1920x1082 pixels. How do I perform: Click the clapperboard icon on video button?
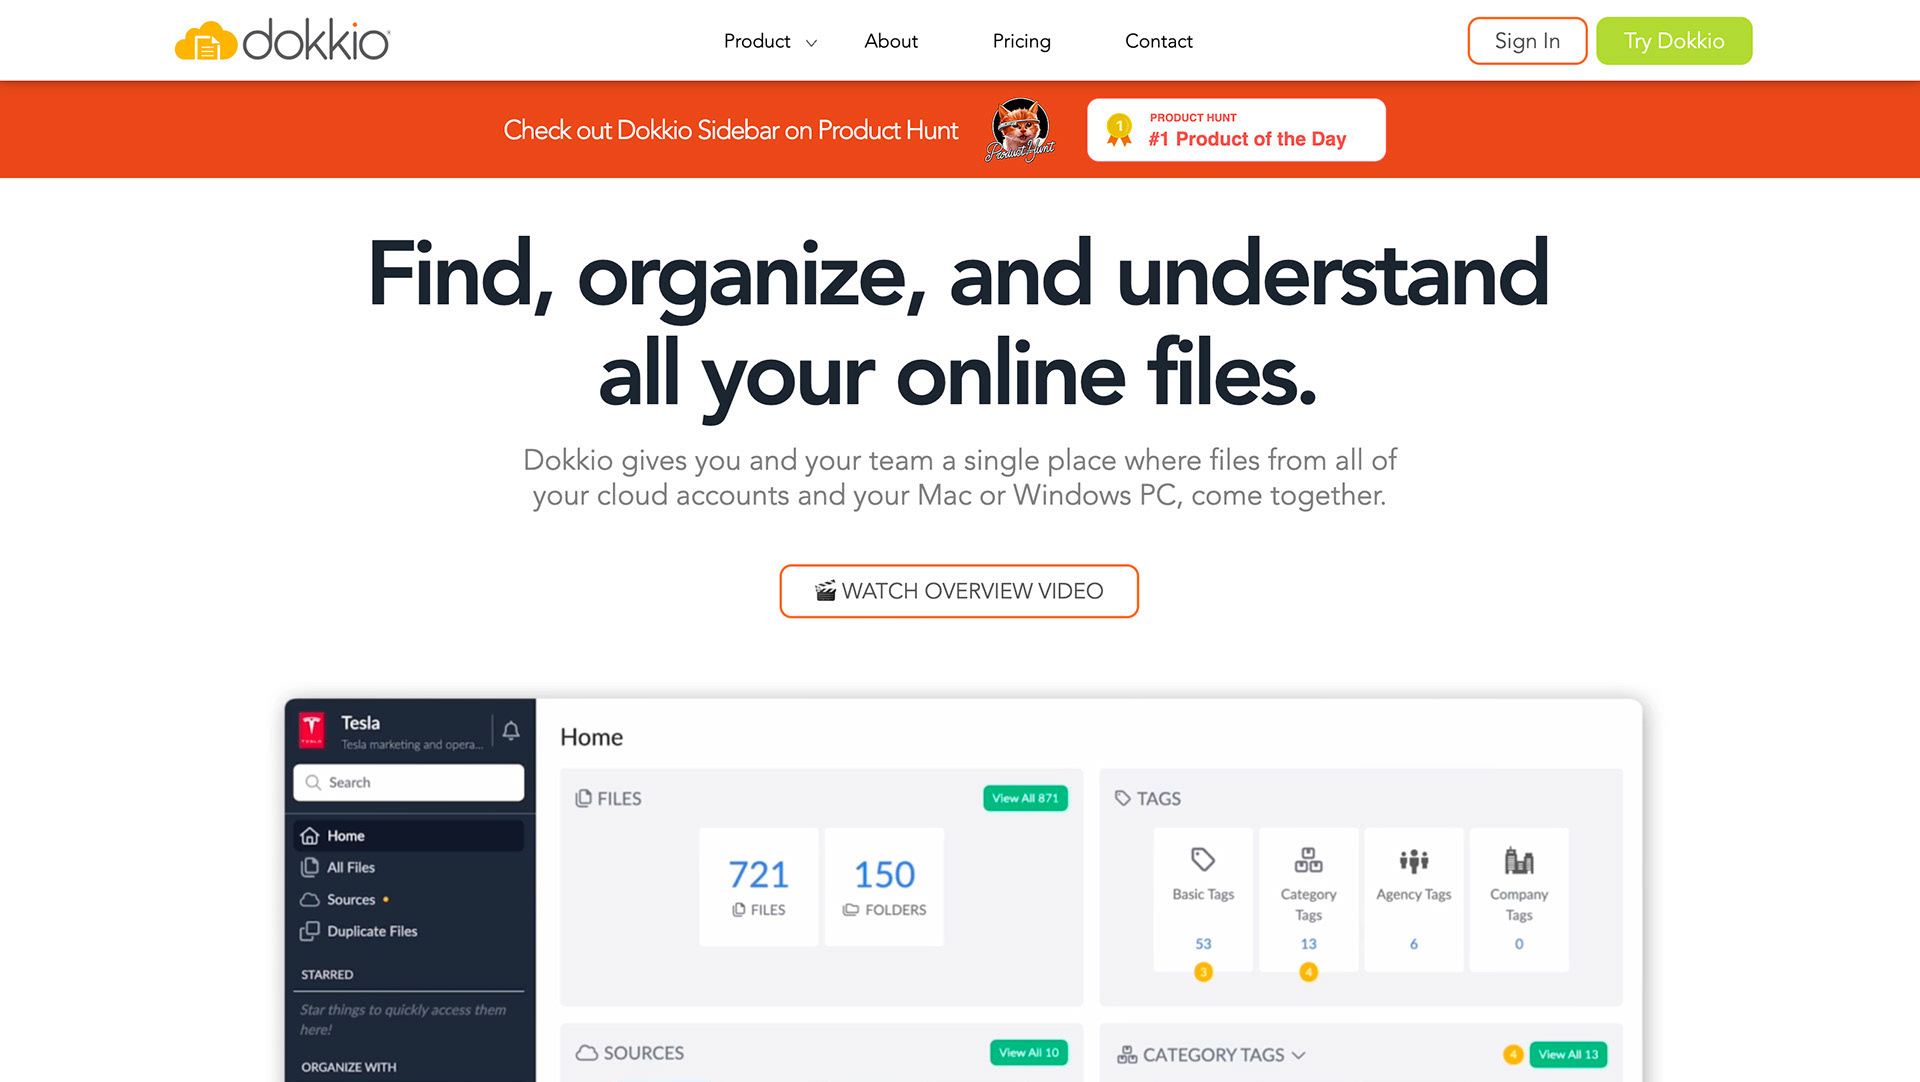pyautogui.click(x=825, y=591)
